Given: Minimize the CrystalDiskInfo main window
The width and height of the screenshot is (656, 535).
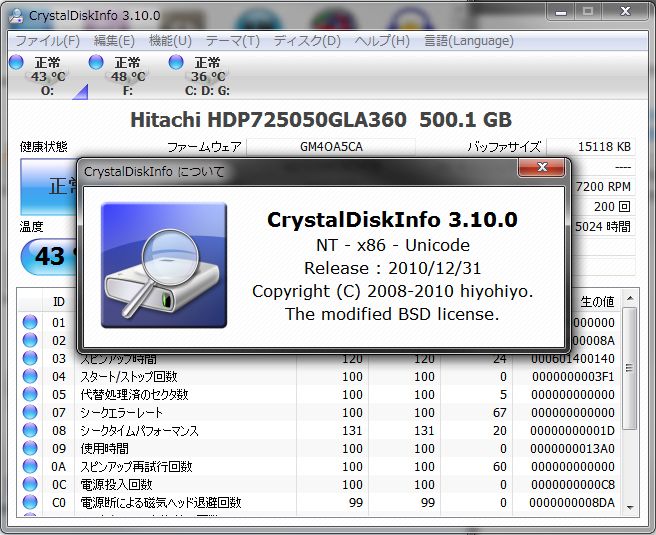Looking at the screenshot, I should pos(561,12).
